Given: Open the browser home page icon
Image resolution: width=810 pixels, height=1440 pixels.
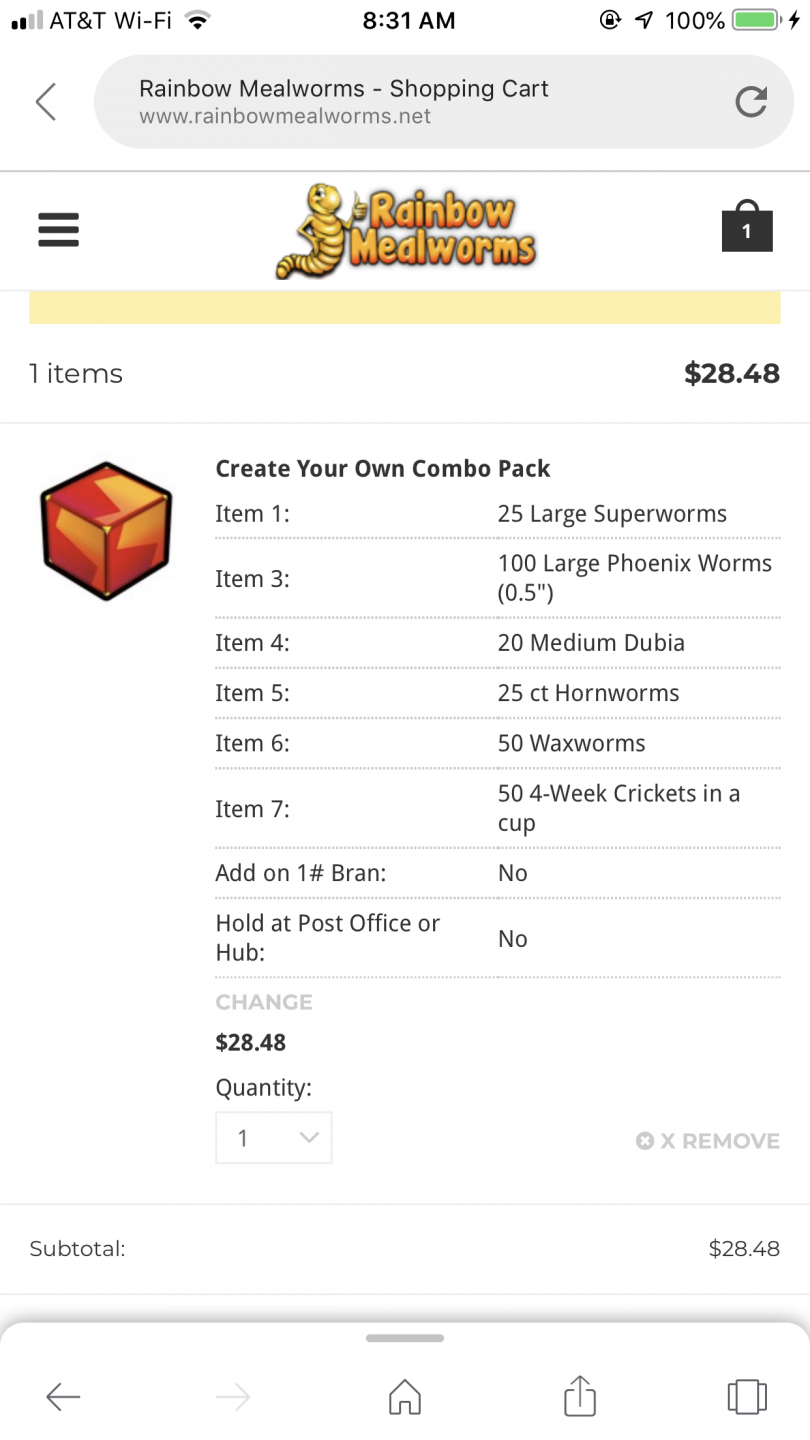Looking at the screenshot, I should click(x=405, y=1396).
